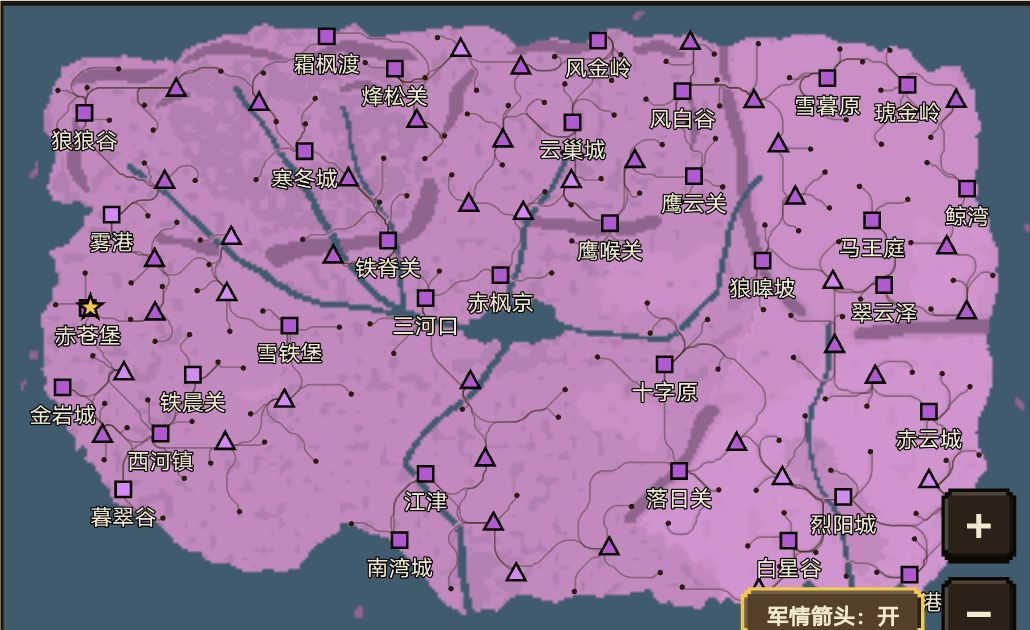Select the 鲸湾 bay marker
Screen dimensions: 1030x630
coord(967,189)
